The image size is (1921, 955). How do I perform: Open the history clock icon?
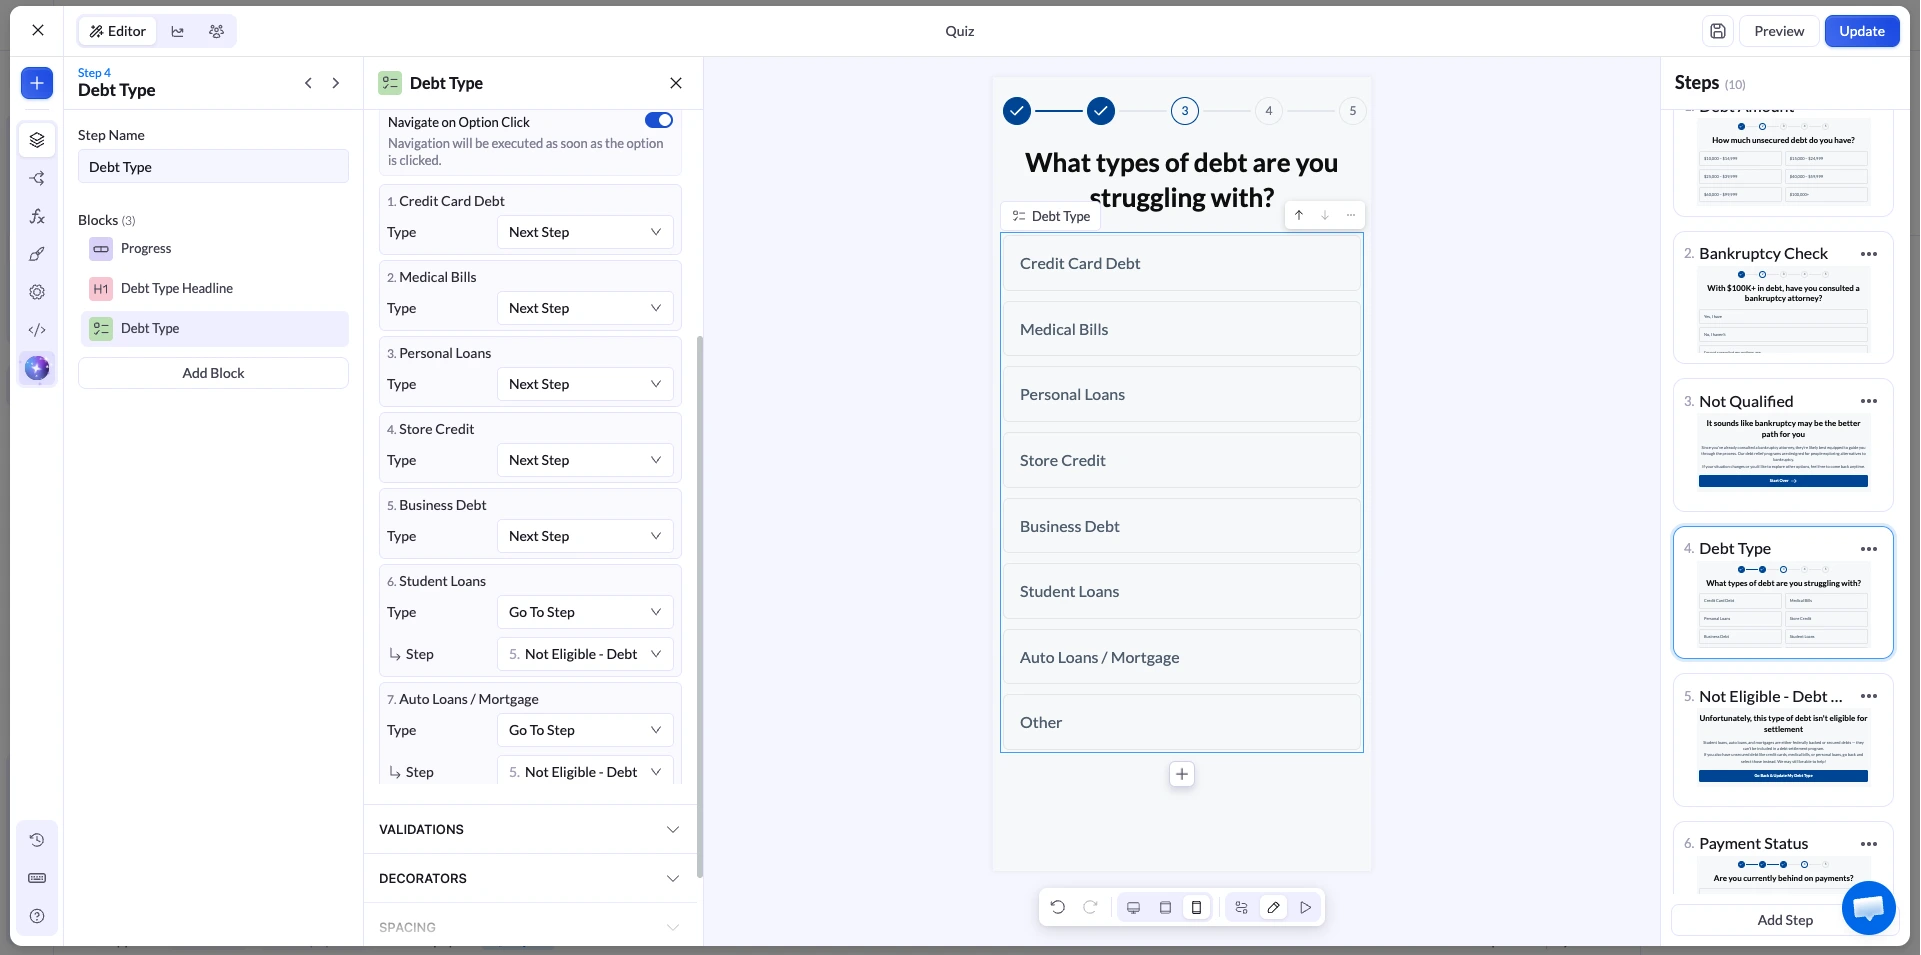coord(37,840)
